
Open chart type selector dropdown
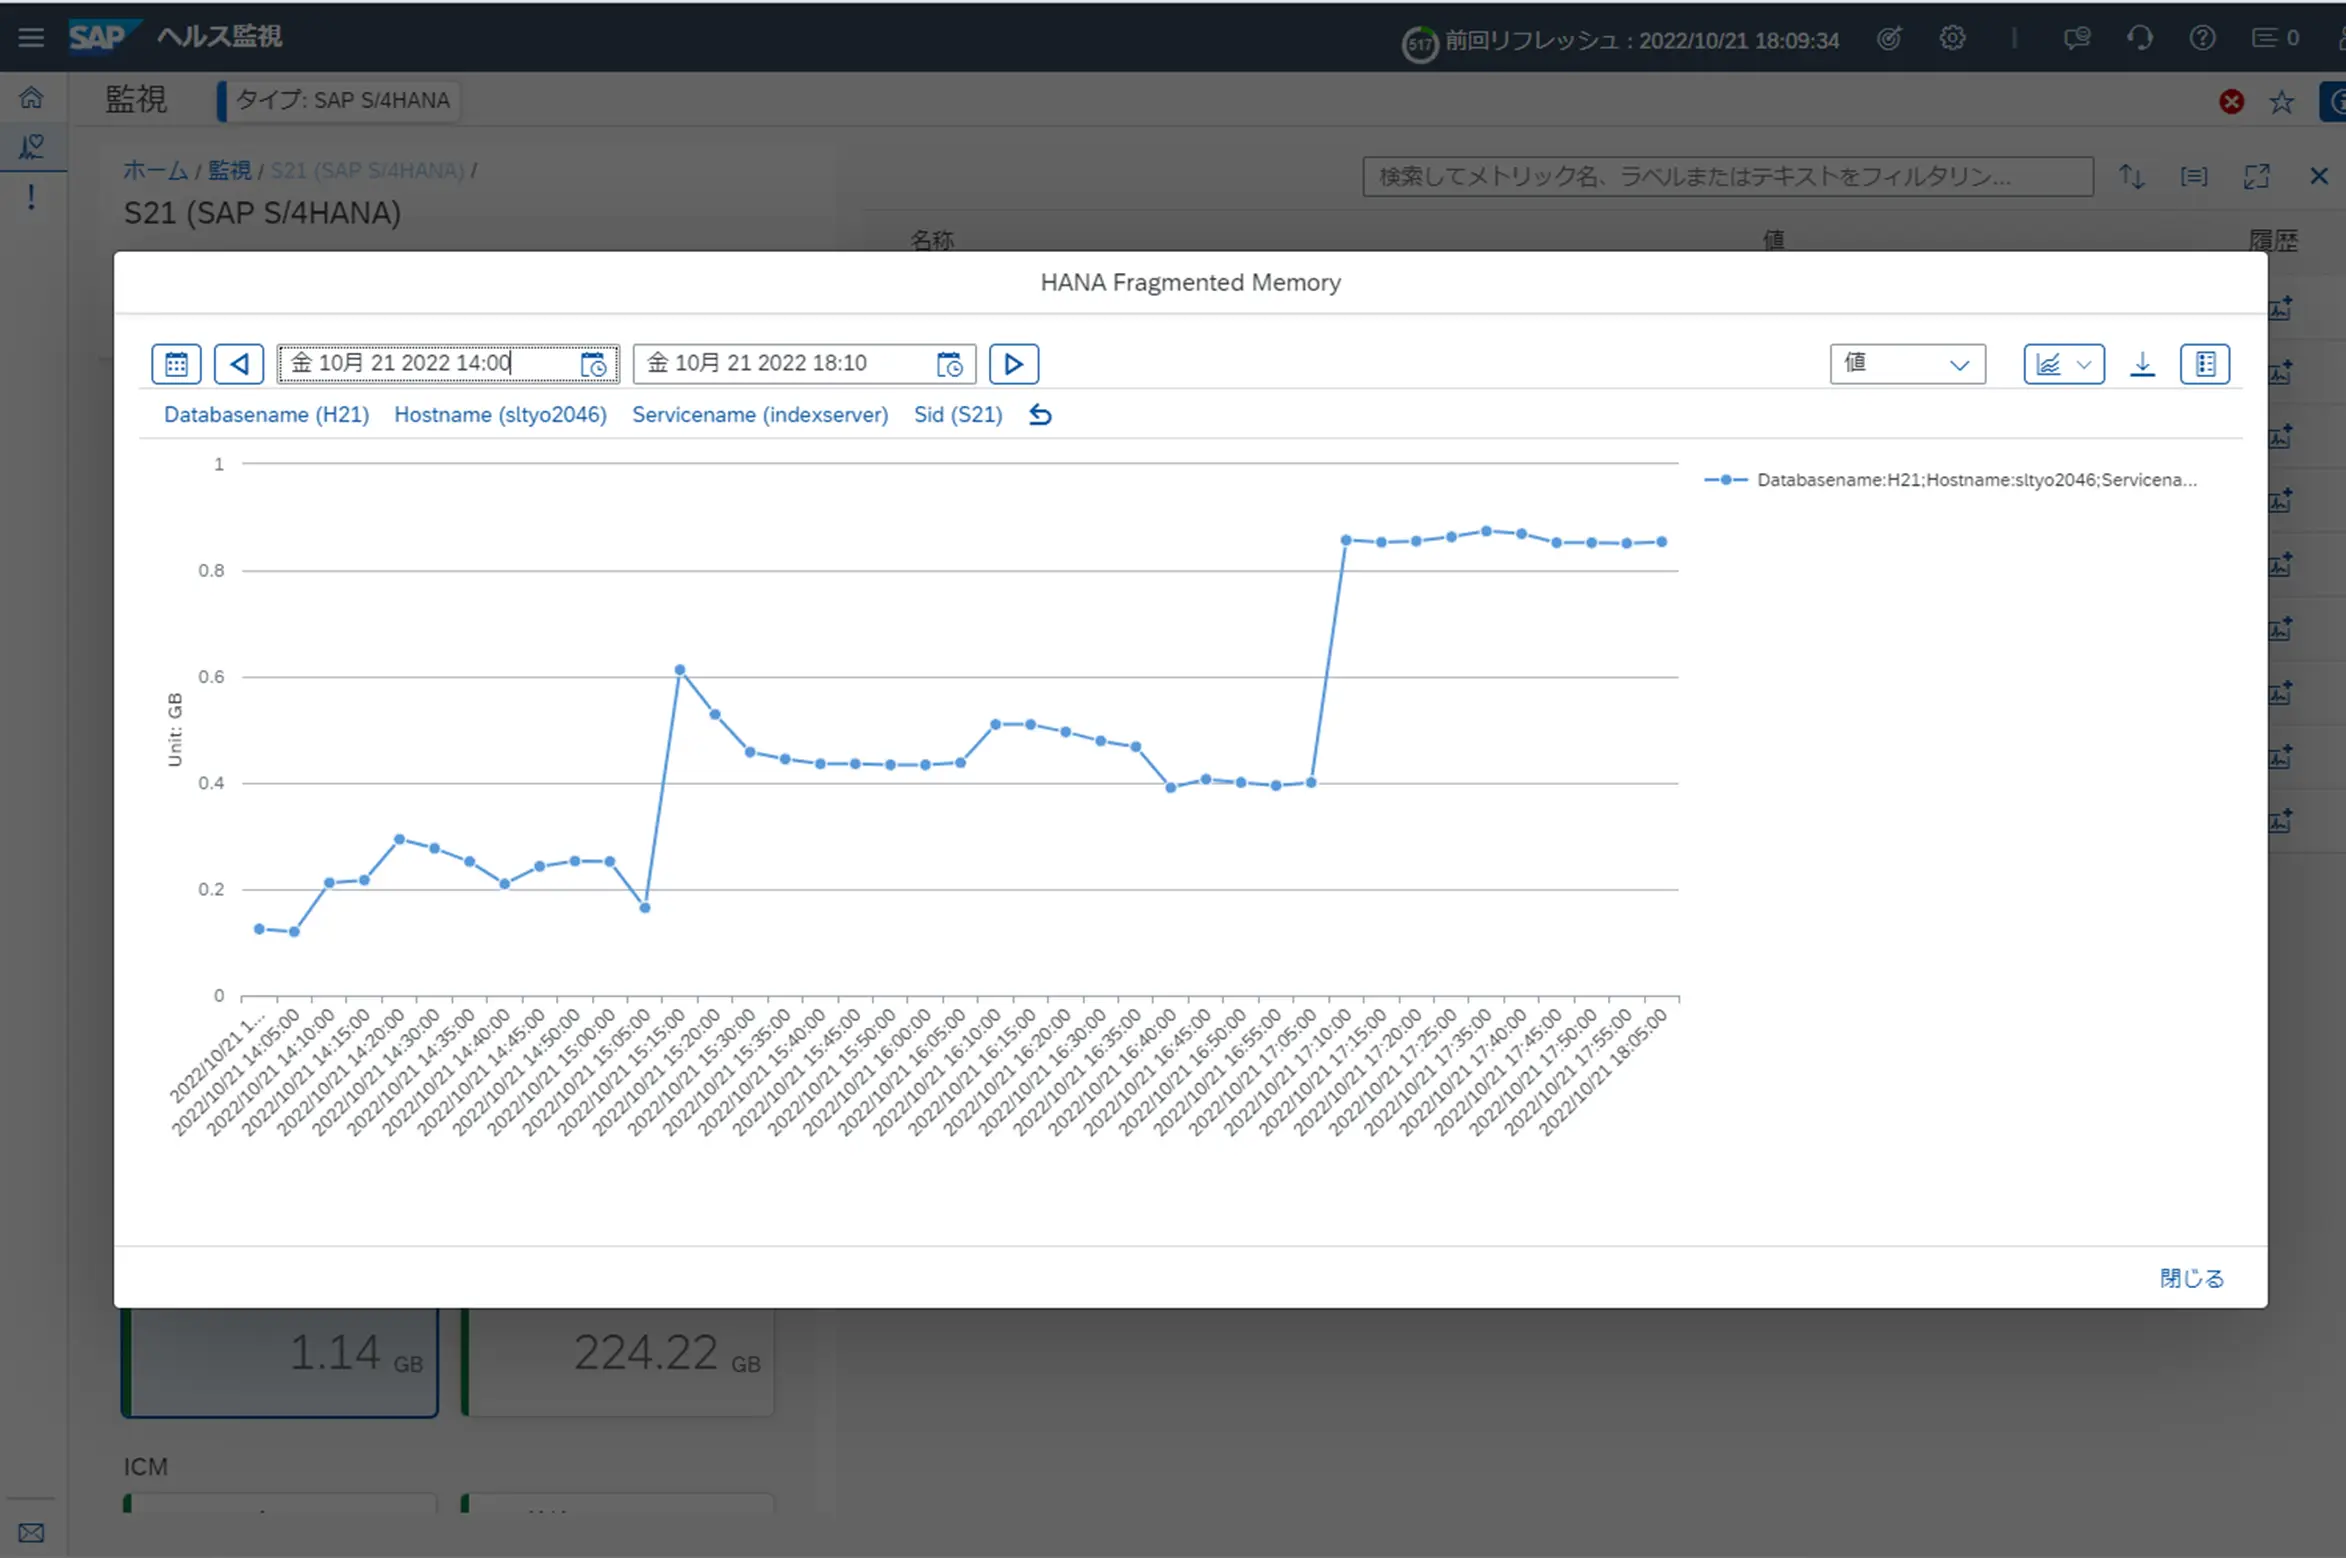pos(2063,364)
